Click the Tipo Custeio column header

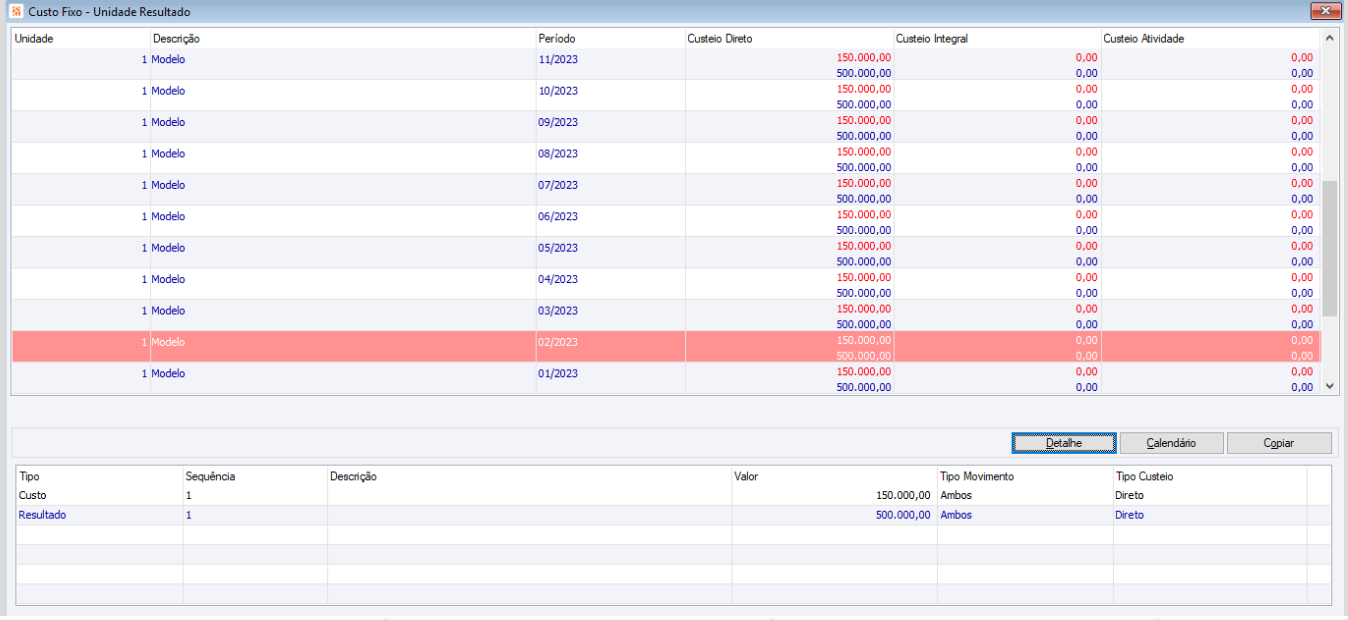pos(1210,476)
